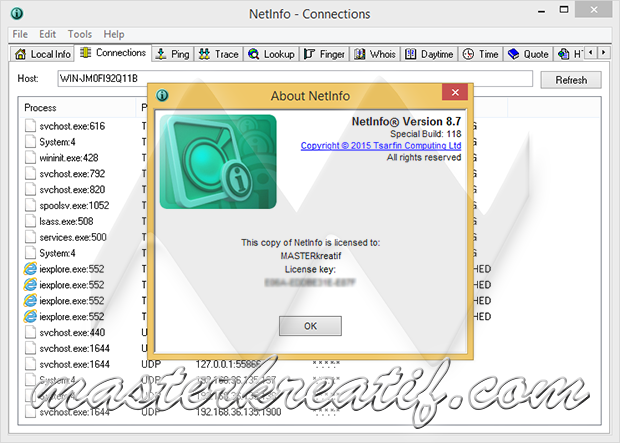Open the File menu
The image size is (620, 443).
click(20, 34)
